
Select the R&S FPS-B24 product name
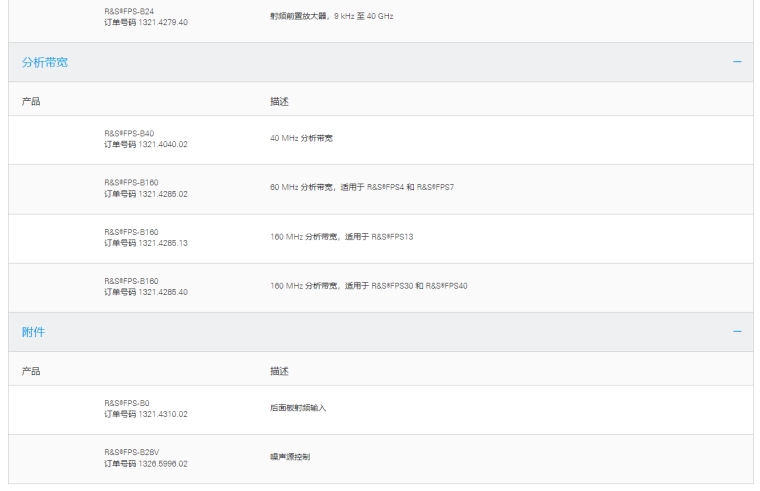coord(129,11)
